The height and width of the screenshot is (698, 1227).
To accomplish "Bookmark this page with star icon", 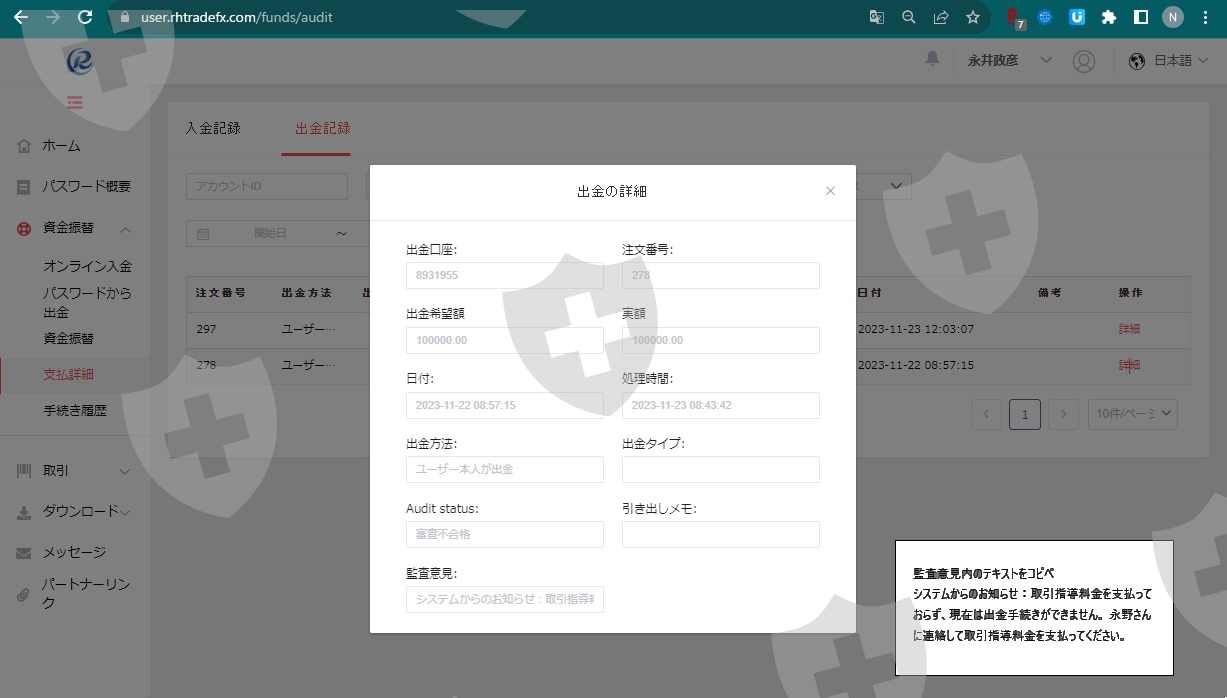I will pos(972,17).
